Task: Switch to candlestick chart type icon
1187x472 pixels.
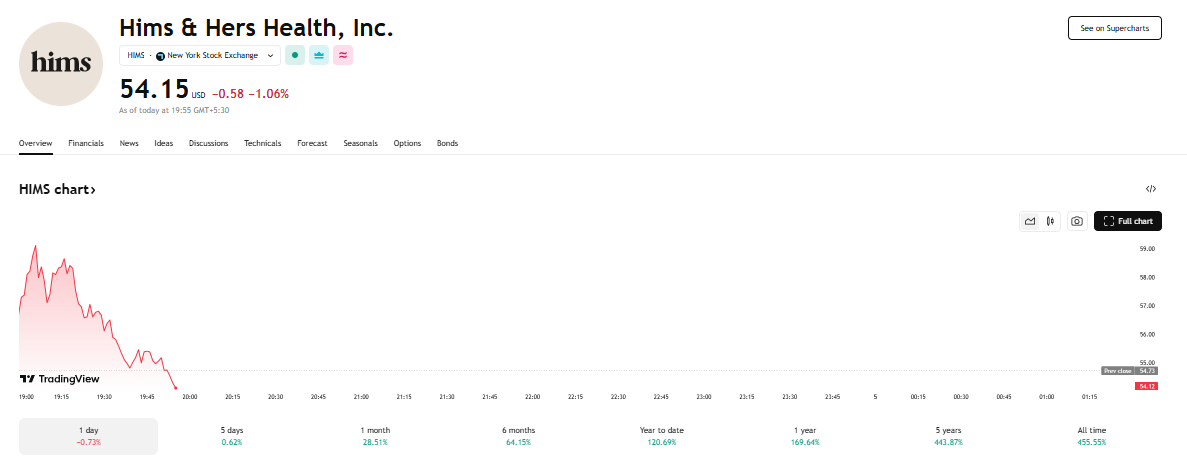Action: tap(1051, 221)
